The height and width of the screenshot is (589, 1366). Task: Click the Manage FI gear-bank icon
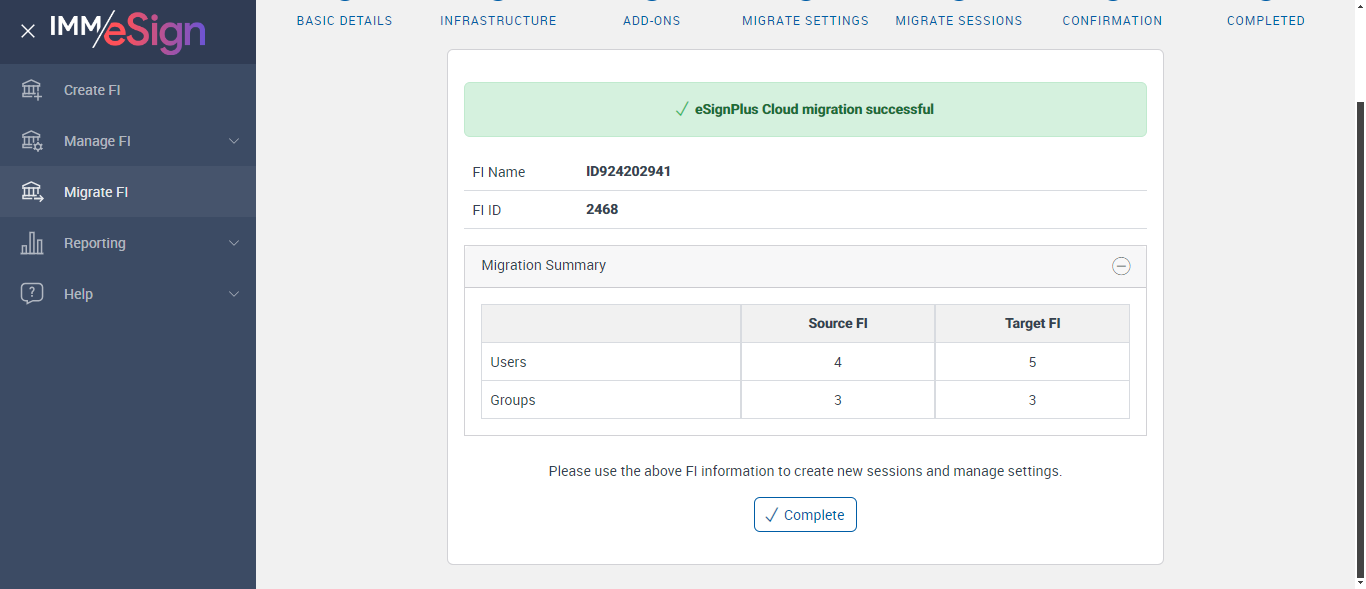[32, 141]
